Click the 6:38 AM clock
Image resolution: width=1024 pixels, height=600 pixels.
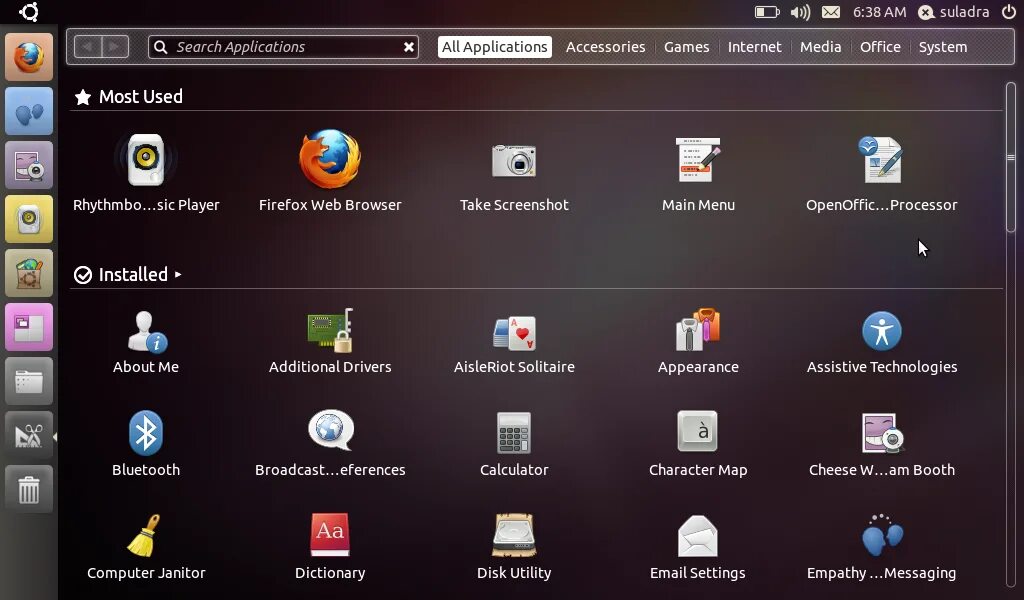click(879, 12)
